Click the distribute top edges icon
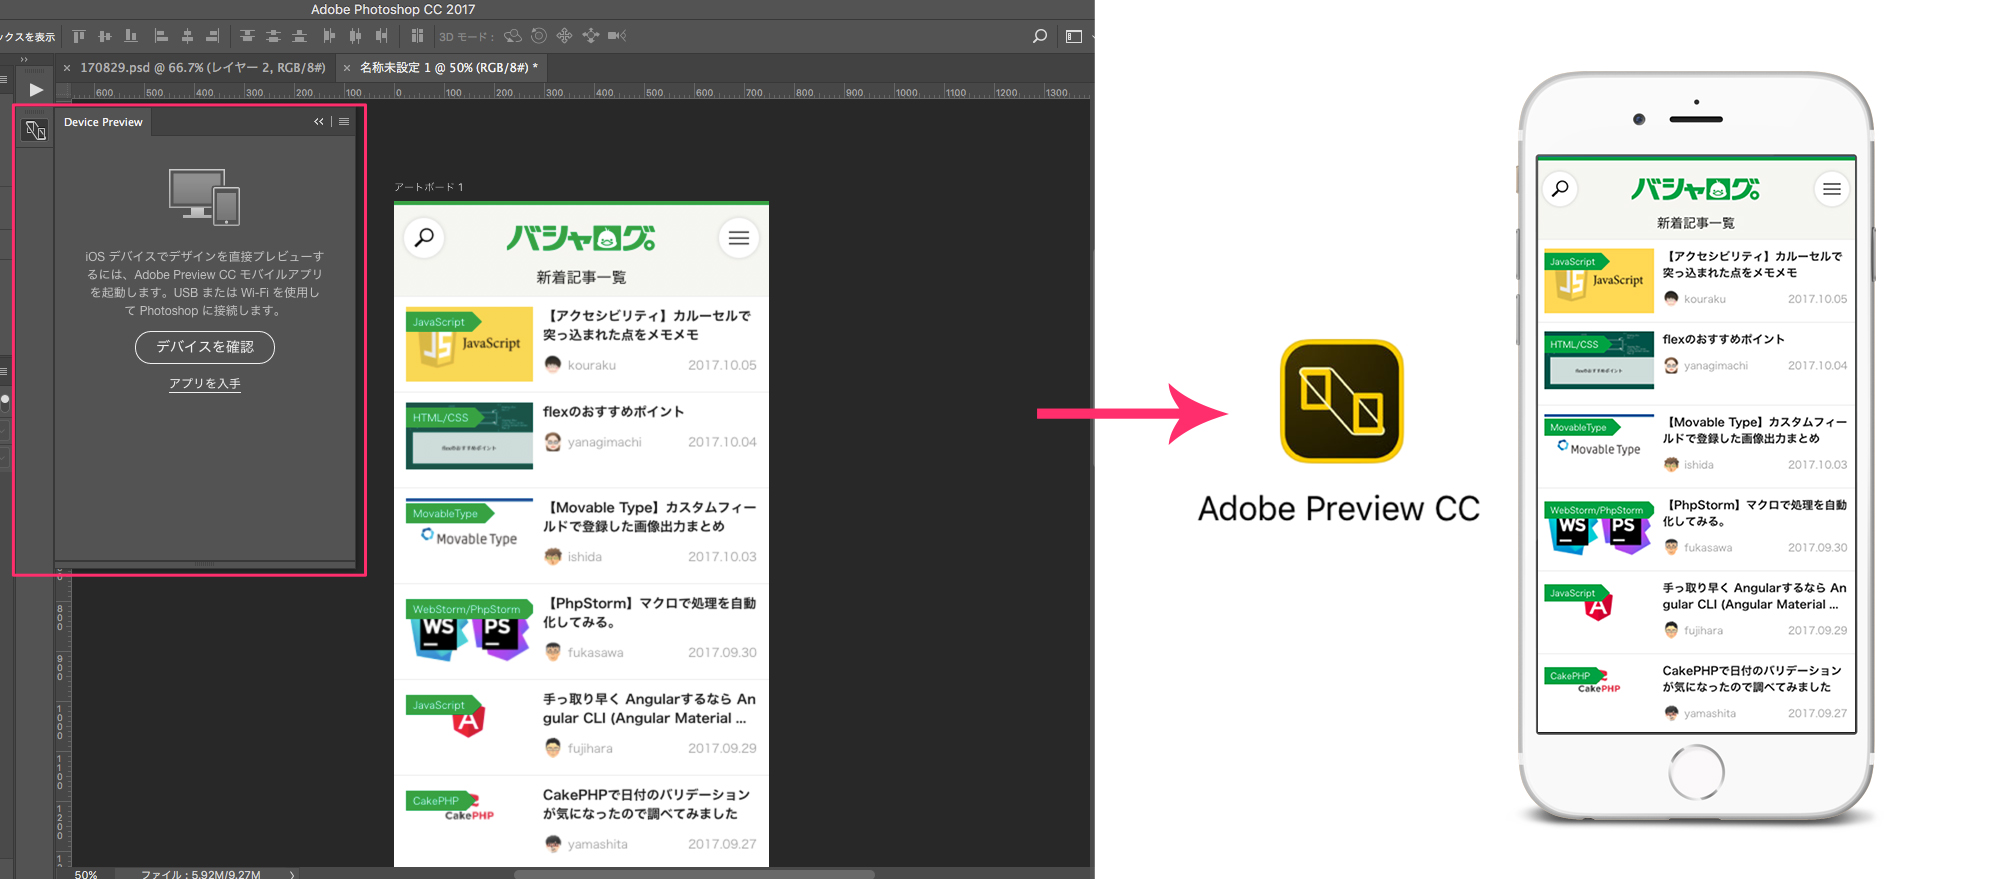The height and width of the screenshot is (879, 2000). click(x=247, y=36)
